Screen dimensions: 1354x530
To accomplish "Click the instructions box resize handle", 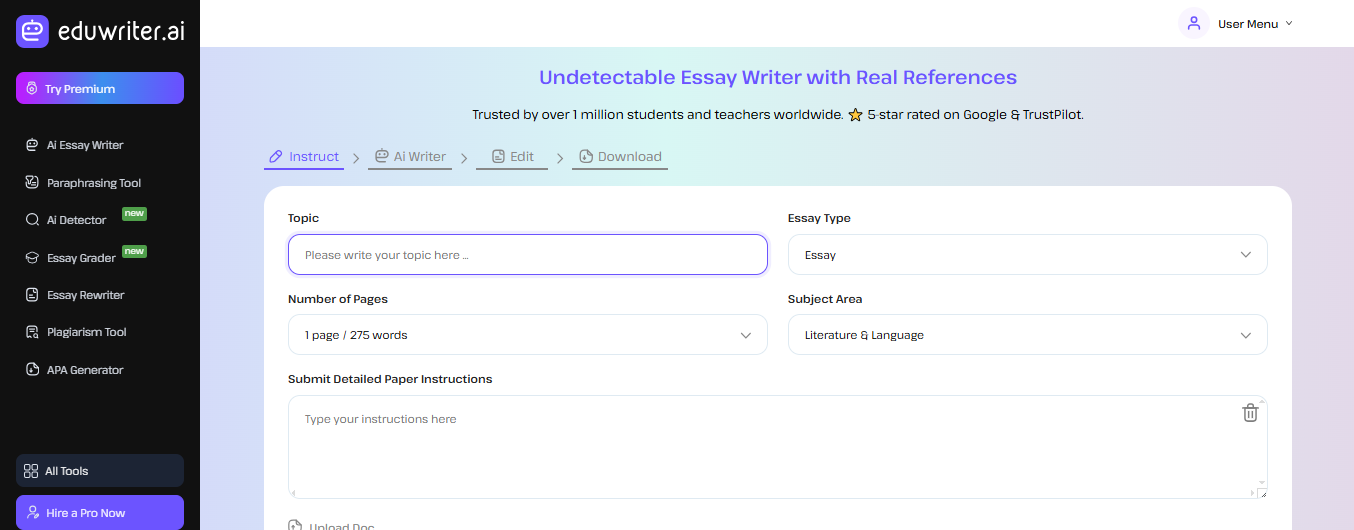I will (1262, 493).
